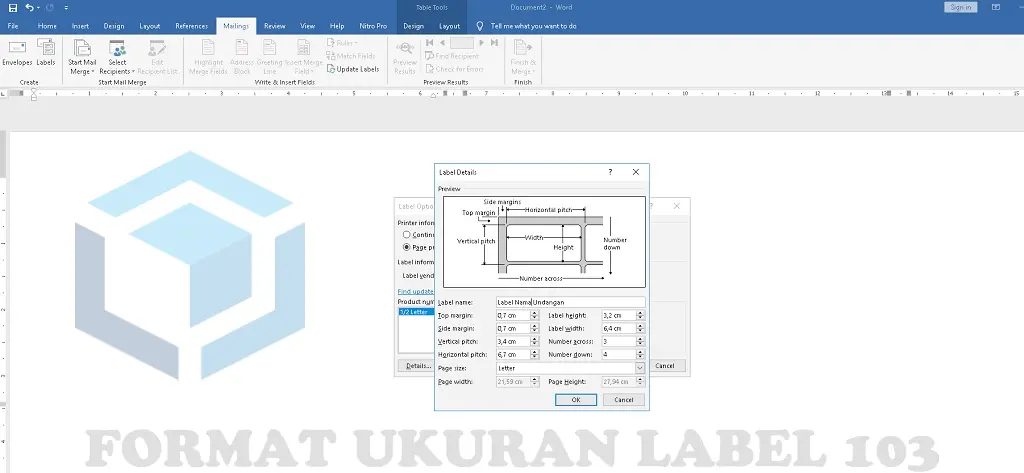The width and height of the screenshot is (1024, 473).
Task: Click the Update Labels button
Action: 353,69
